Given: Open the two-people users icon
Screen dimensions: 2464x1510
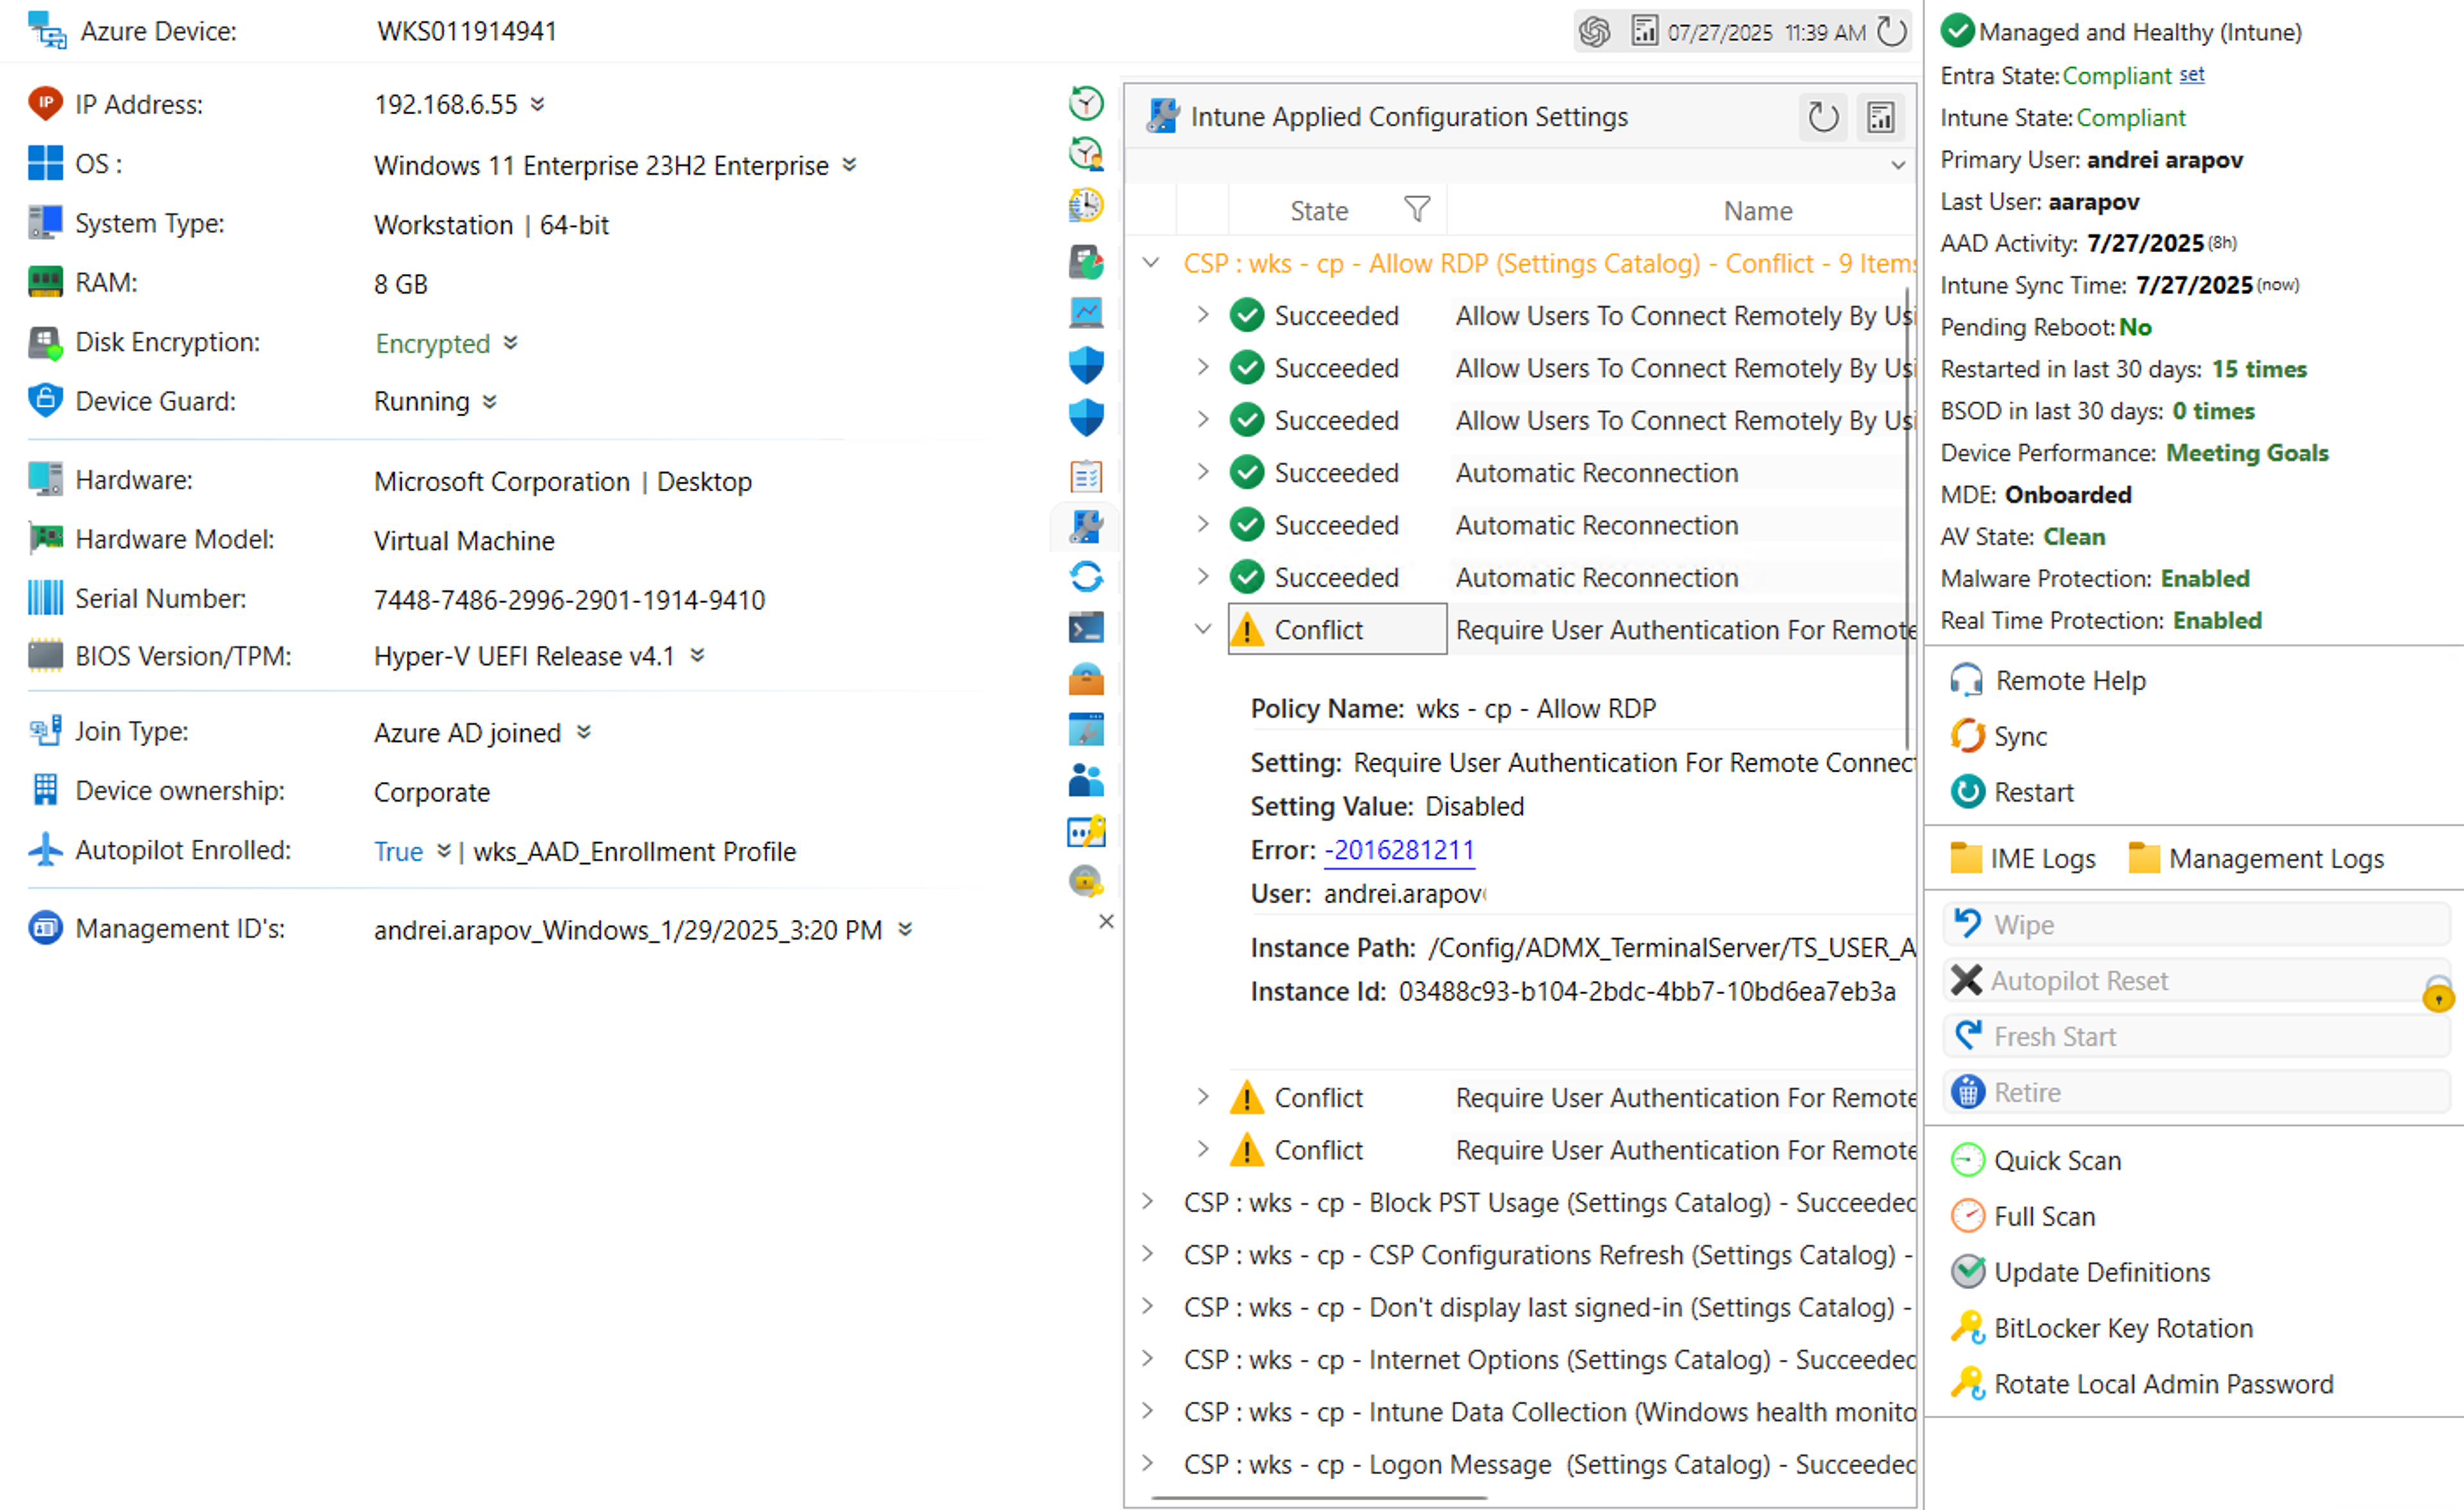Looking at the screenshot, I should coord(1086,781).
